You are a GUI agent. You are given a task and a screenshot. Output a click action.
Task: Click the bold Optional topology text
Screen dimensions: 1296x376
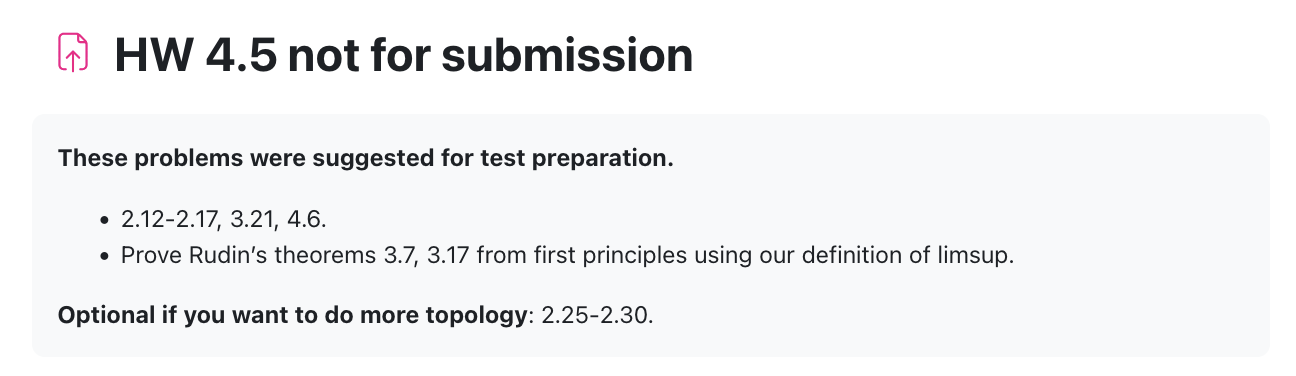(293, 316)
